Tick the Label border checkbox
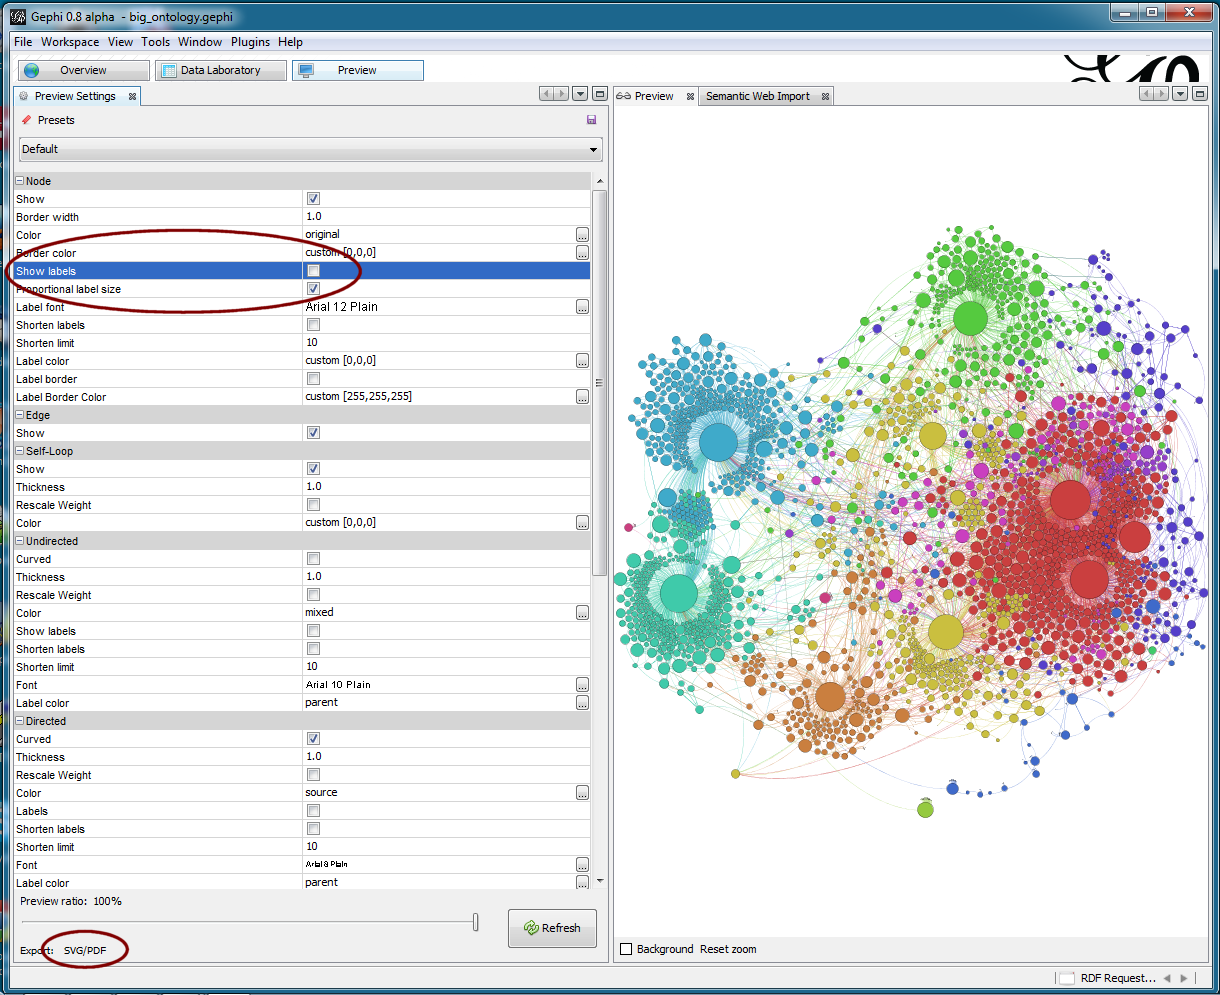Image resolution: width=1220 pixels, height=995 pixels. 313,379
